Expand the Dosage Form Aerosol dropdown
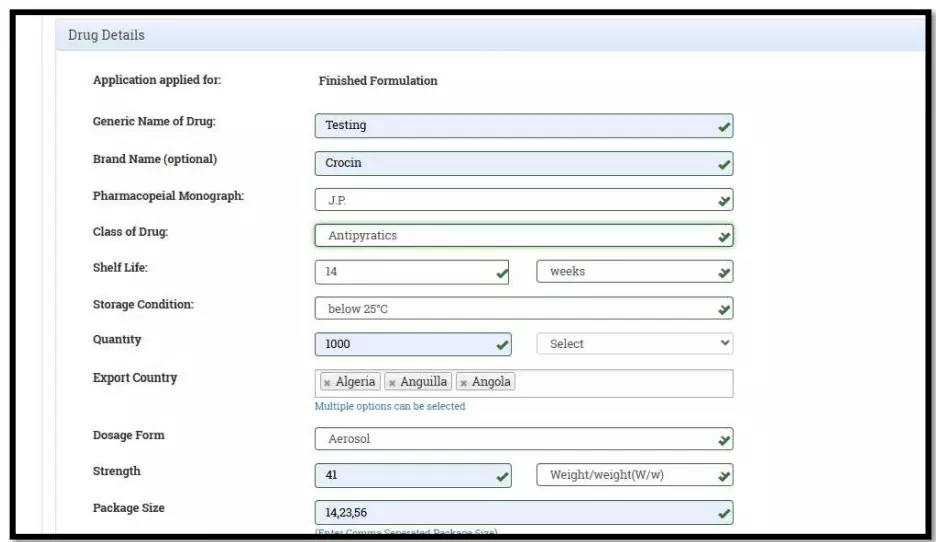Image resolution: width=936 pixels, height=542 pixels. tap(523, 439)
